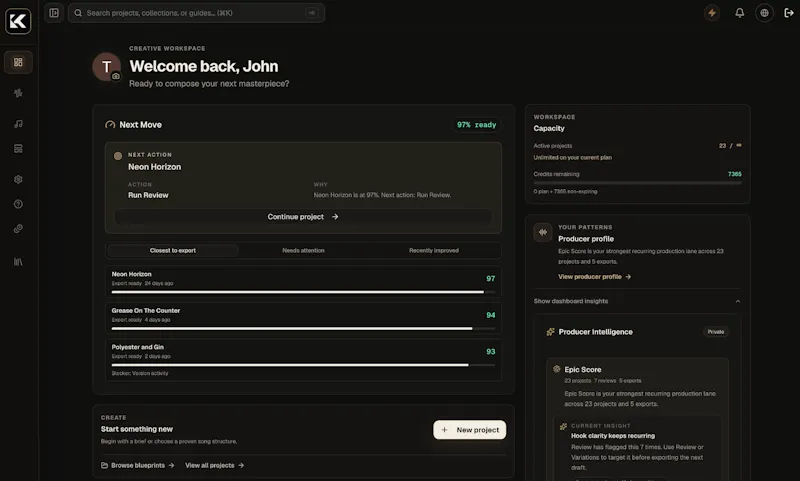800x481 pixels.
Task: Click the Next Move gauge icon
Action: [x=110, y=124]
